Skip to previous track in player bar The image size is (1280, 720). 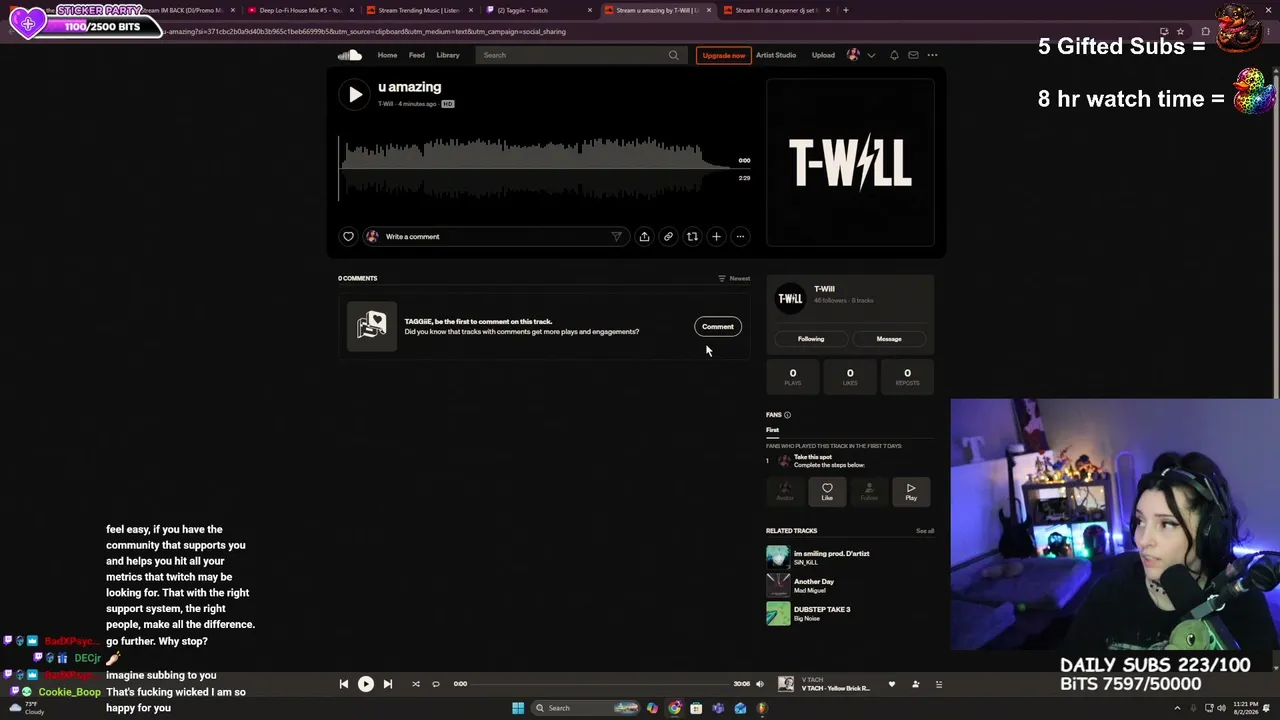click(343, 684)
